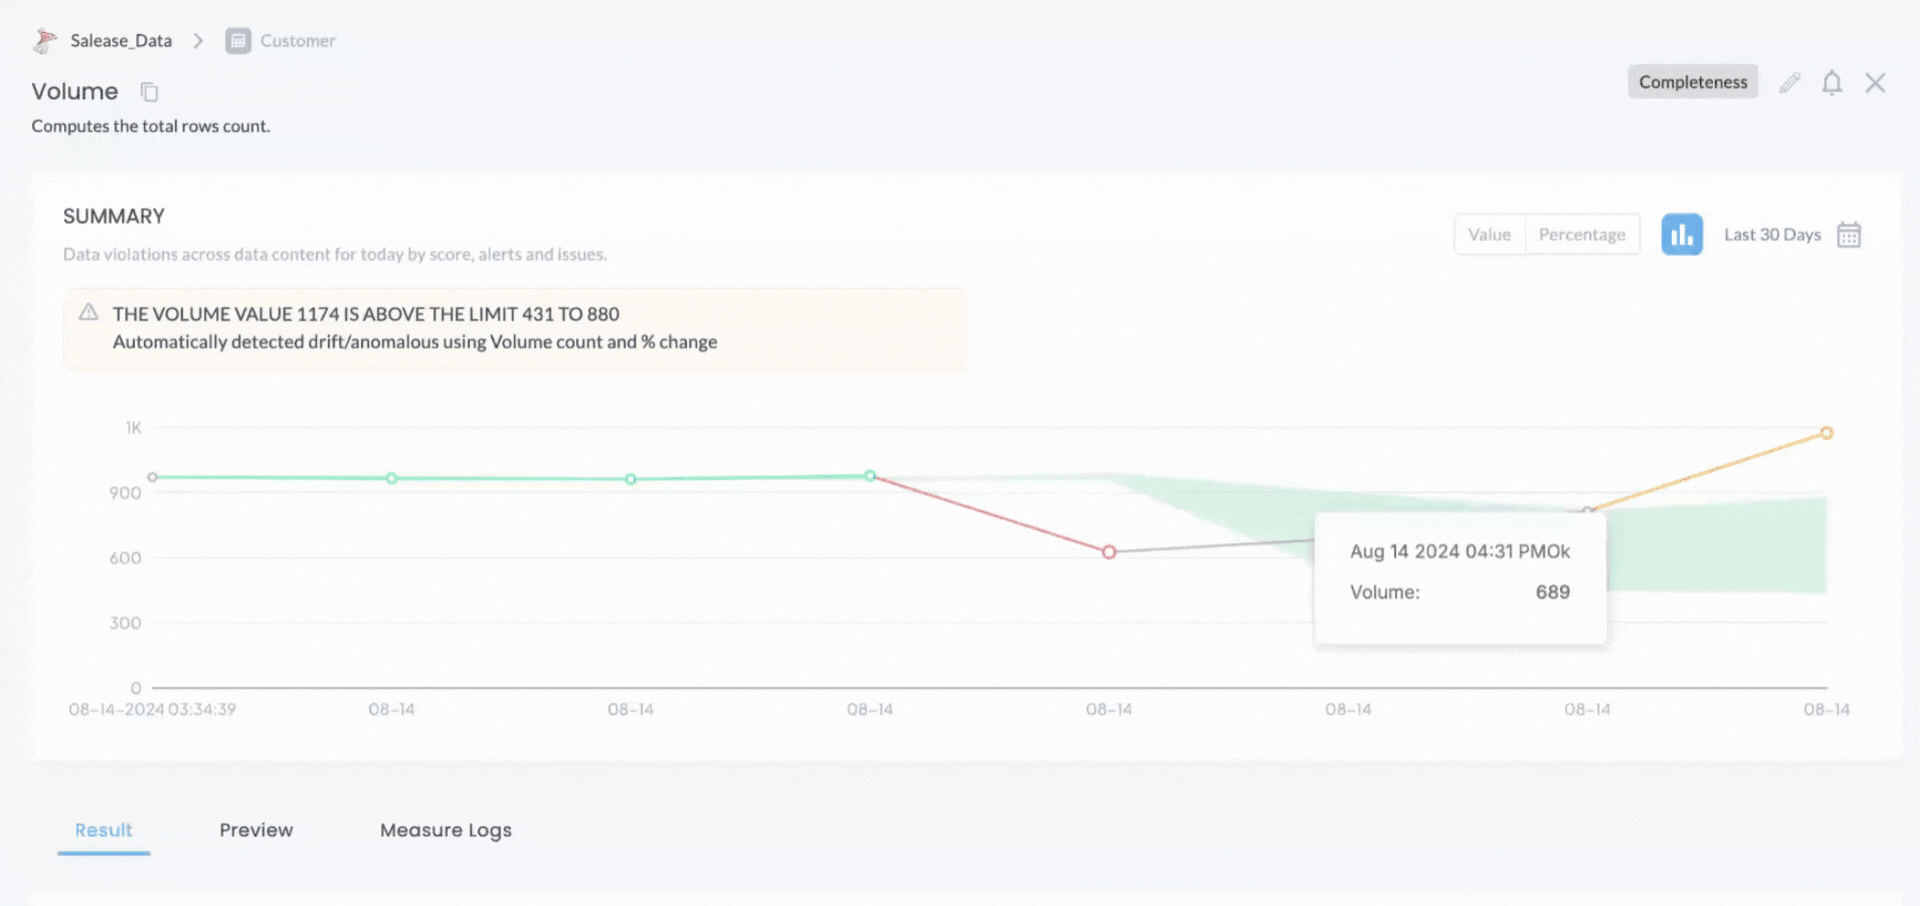1920x906 pixels.
Task: Close the Volume measure panel
Action: tap(1876, 83)
